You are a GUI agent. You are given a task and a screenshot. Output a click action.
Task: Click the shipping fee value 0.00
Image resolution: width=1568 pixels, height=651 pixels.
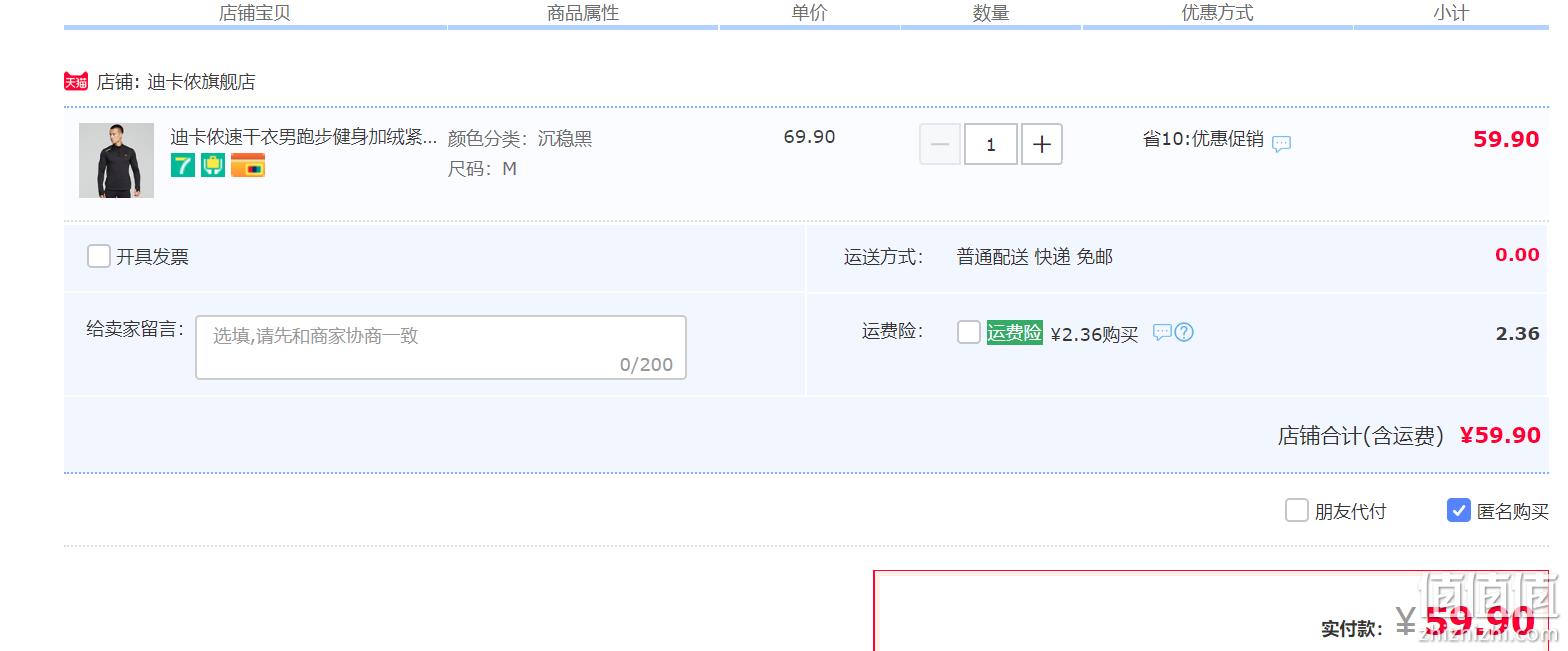[1517, 255]
